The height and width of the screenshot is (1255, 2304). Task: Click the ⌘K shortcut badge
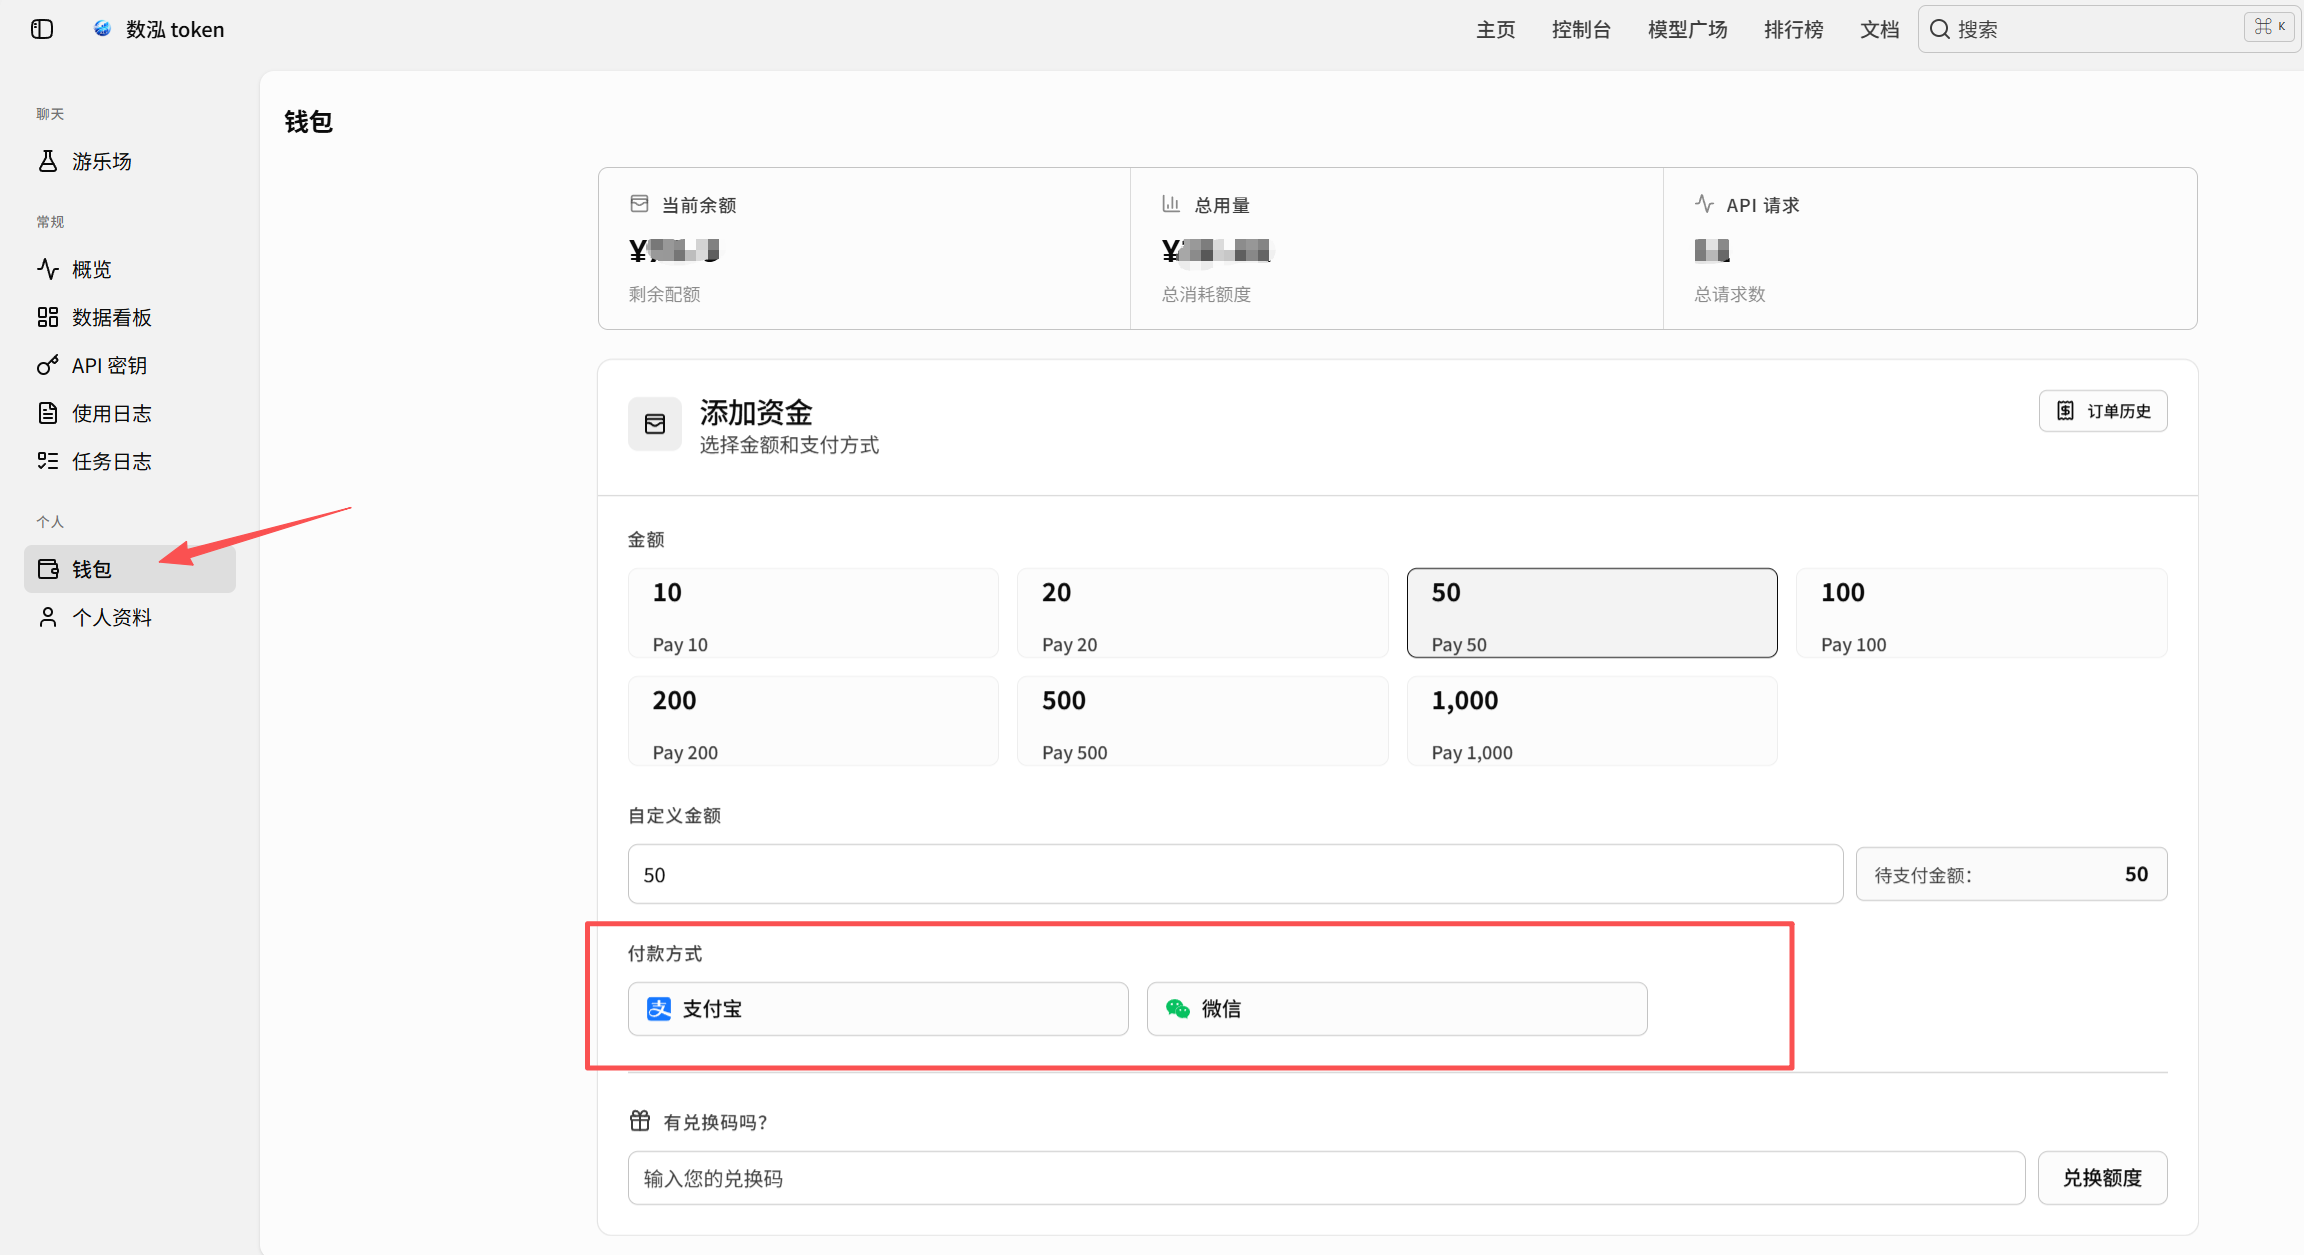[2269, 27]
